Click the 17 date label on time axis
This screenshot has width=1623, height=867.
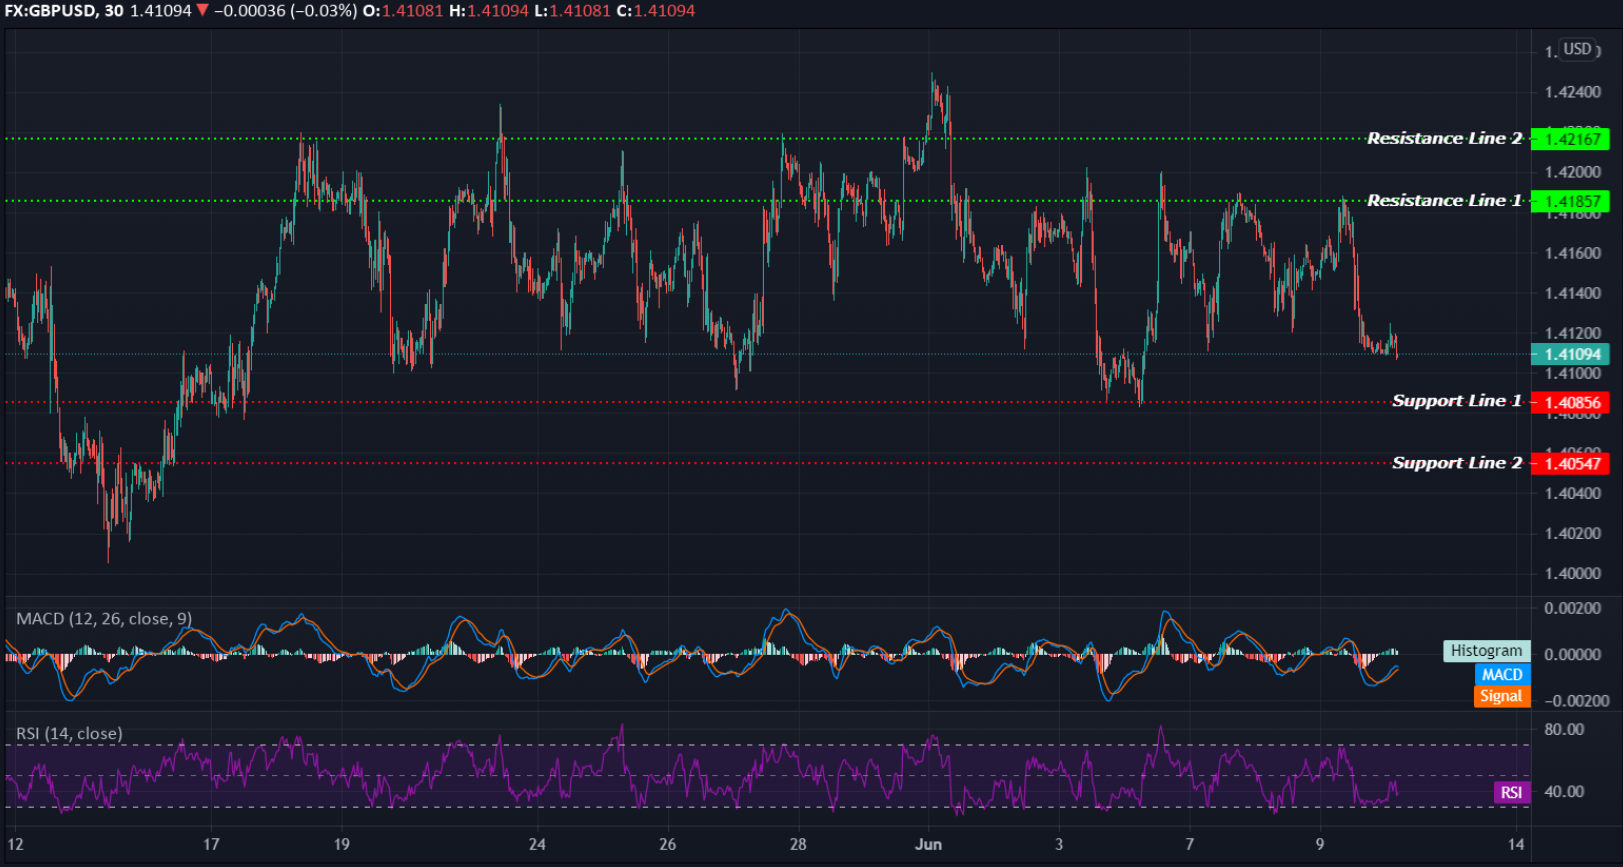211,845
